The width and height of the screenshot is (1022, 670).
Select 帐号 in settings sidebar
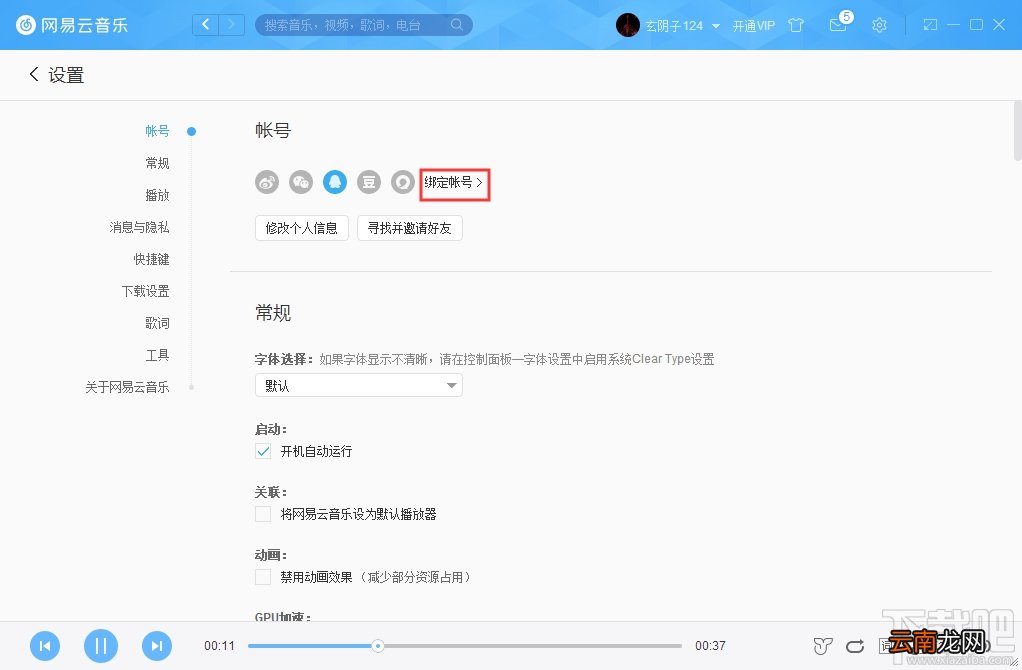tap(157, 131)
